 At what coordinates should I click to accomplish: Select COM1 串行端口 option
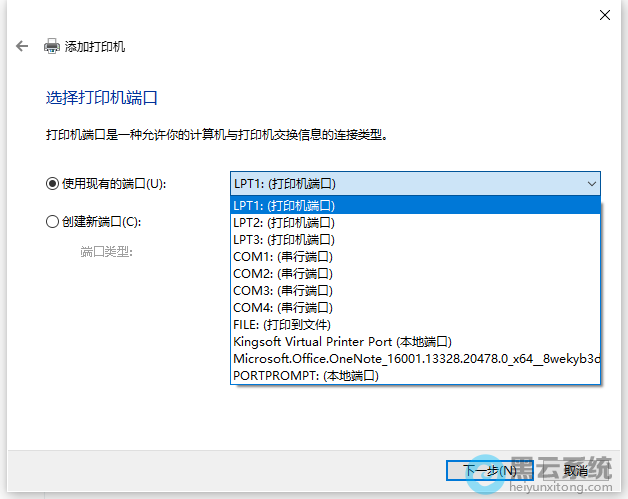click(x=415, y=256)
